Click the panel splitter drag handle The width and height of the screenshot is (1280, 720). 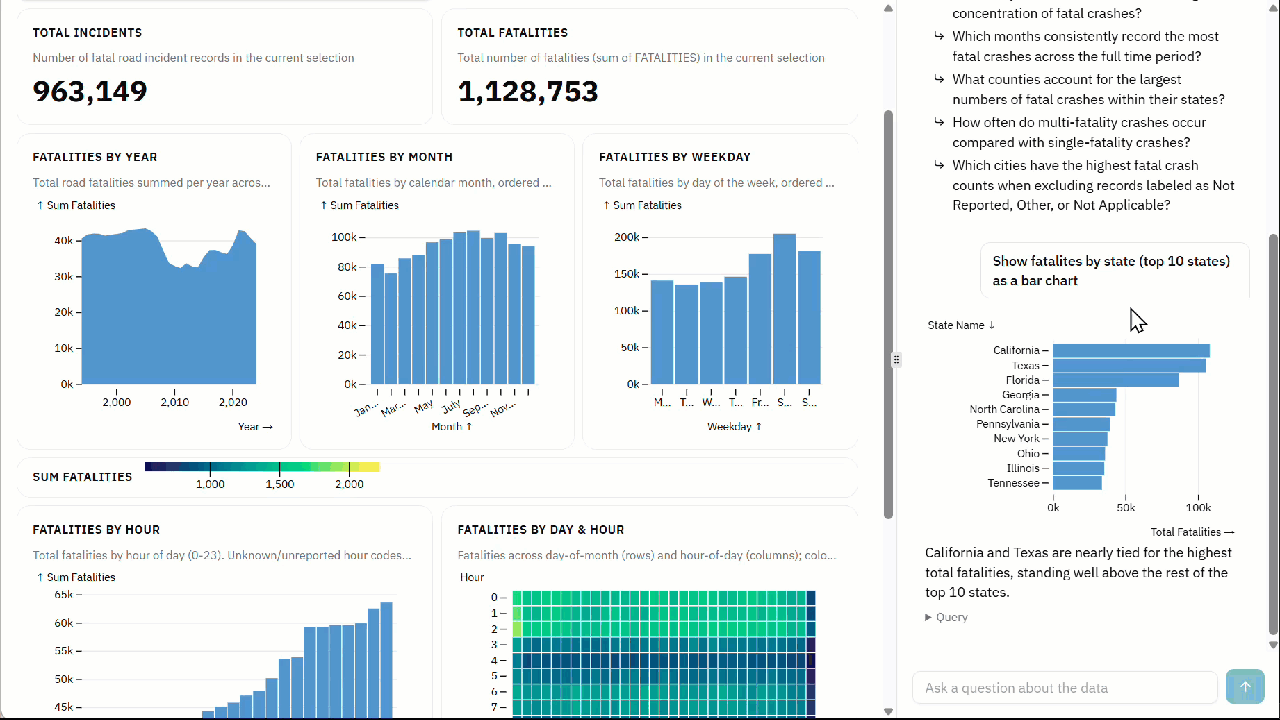tap(896, 359)
